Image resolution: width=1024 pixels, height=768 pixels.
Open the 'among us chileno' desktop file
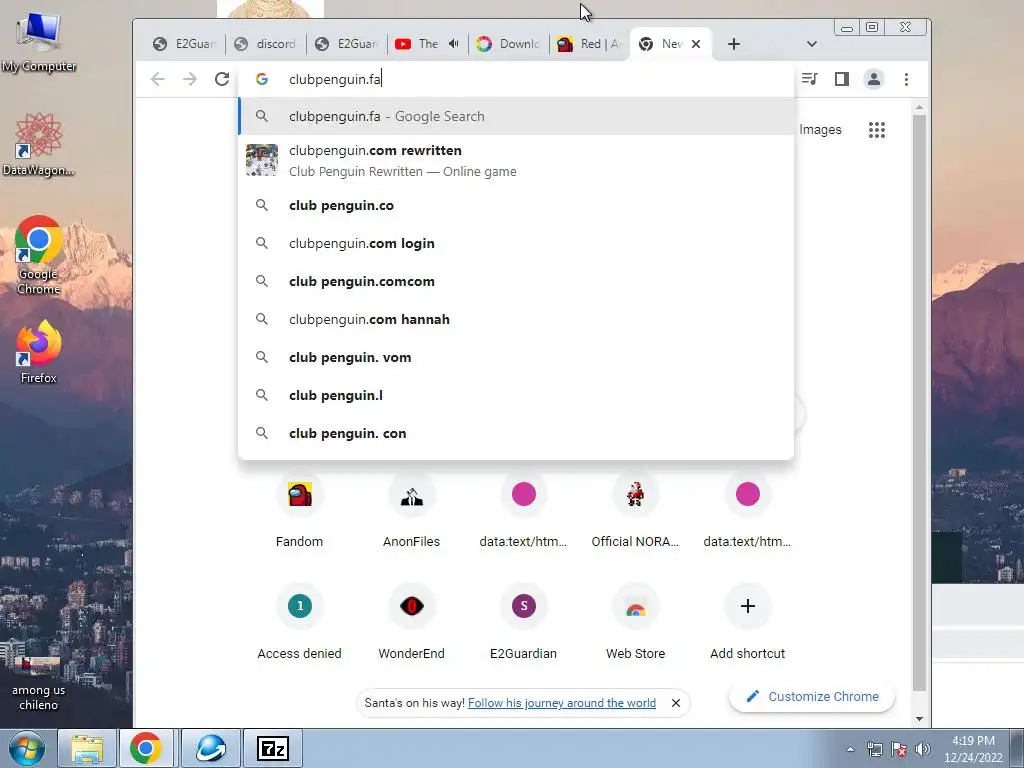pos(39,684)
